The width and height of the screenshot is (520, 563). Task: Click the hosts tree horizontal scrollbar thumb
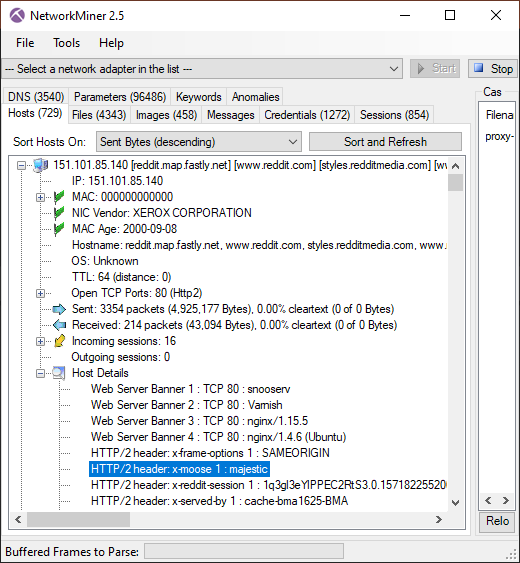point(78,520)
